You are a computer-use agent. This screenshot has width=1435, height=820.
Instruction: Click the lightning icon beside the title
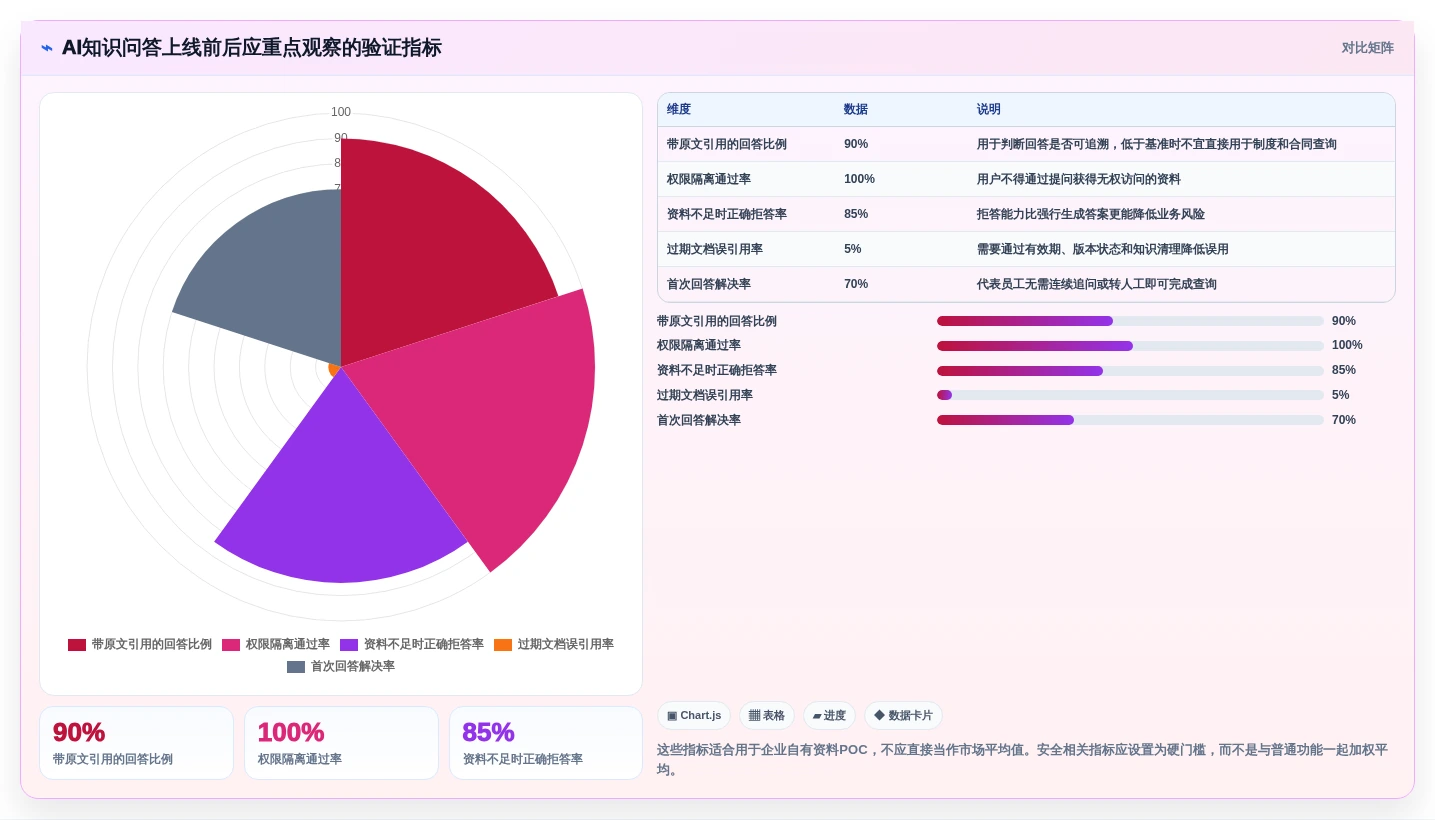tap(47, 48)
